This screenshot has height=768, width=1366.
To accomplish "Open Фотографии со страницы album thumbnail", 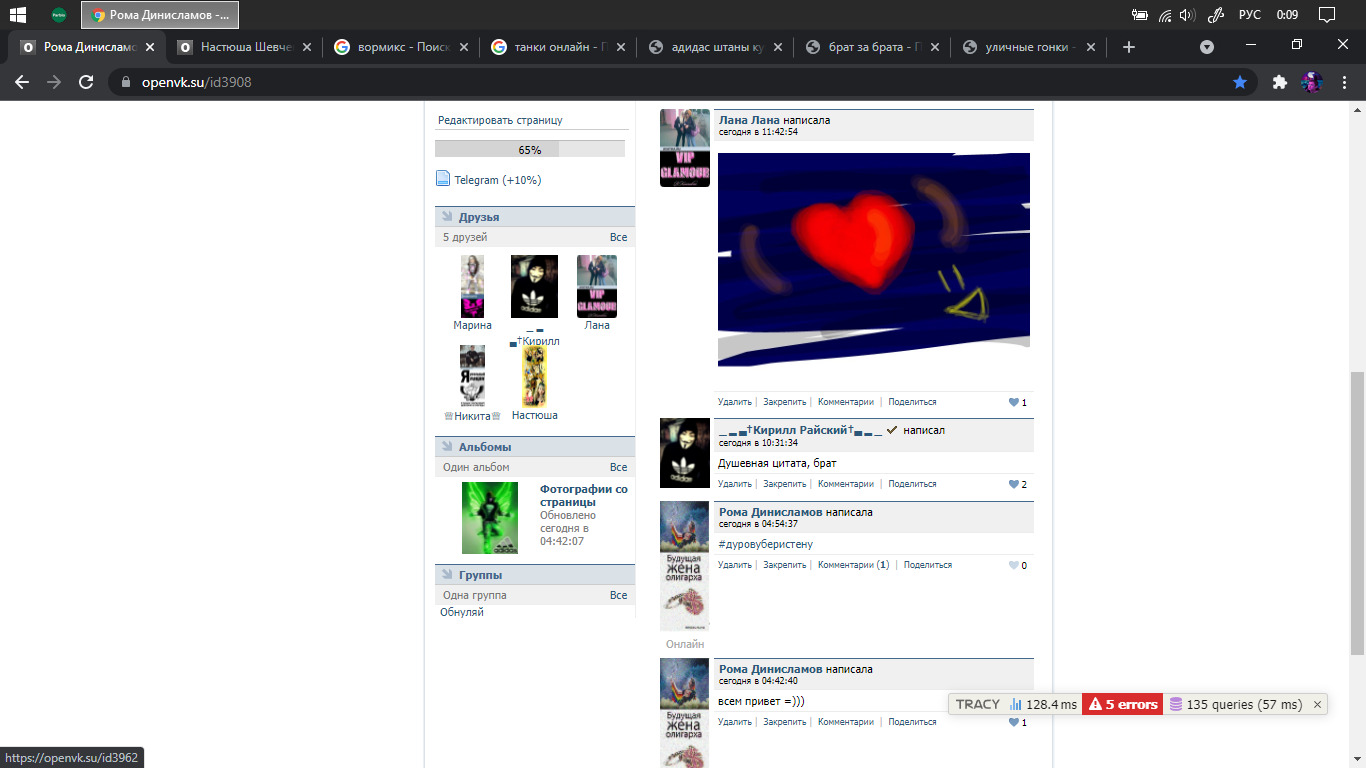I will click(x=490, y=517).
